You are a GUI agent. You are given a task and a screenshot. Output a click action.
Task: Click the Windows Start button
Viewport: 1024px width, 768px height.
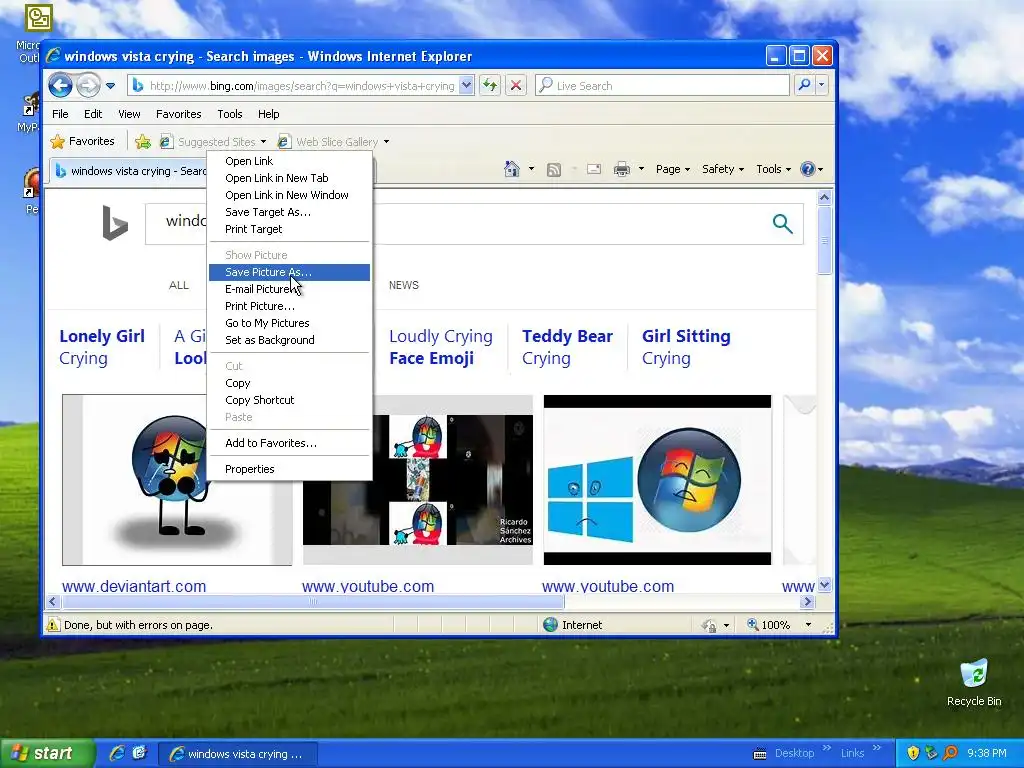(x=46, y=754)
